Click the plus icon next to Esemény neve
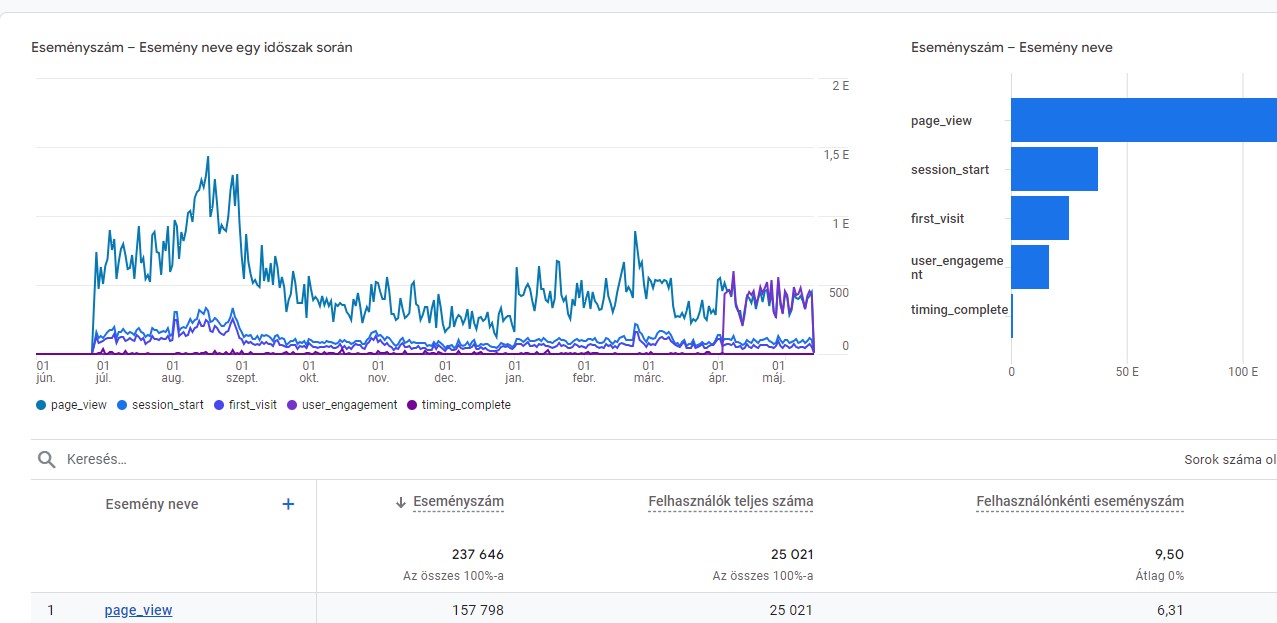 [x=287, y=504]
